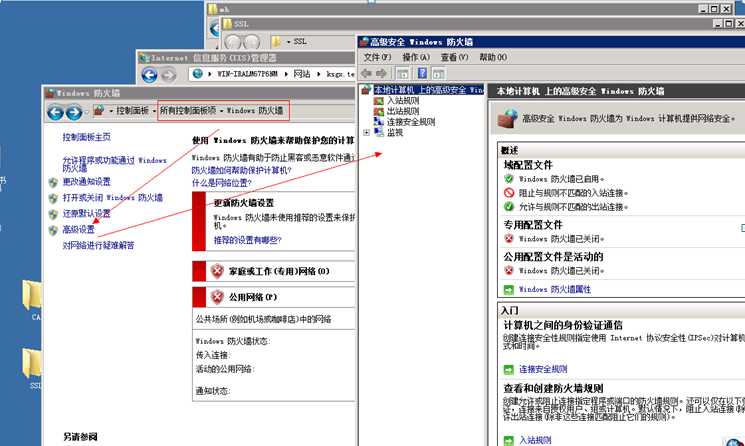Select 连接安全规则 in console tree
Screen dimensions: 745x446
(411, 122)
